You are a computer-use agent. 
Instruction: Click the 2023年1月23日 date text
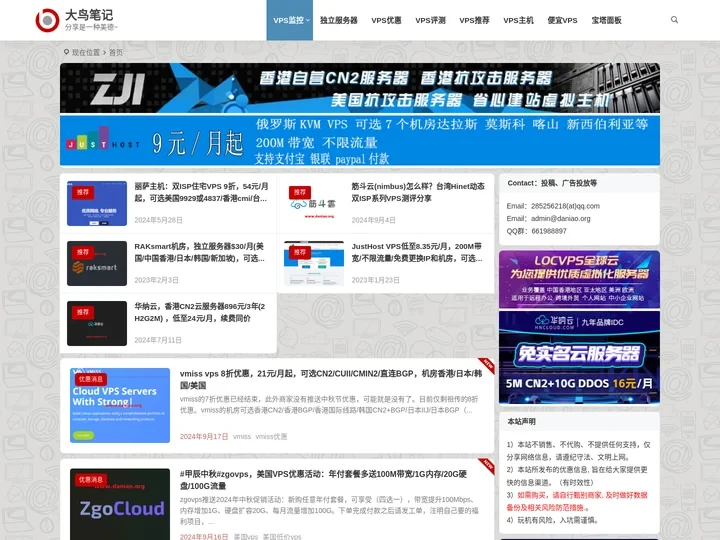[x=375, y=280]
